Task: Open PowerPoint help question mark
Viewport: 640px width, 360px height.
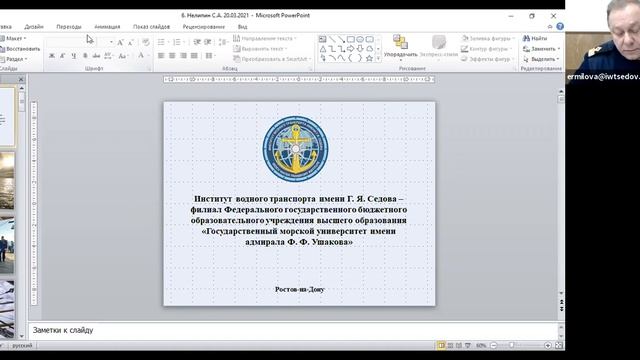Action: coord(560,27)
